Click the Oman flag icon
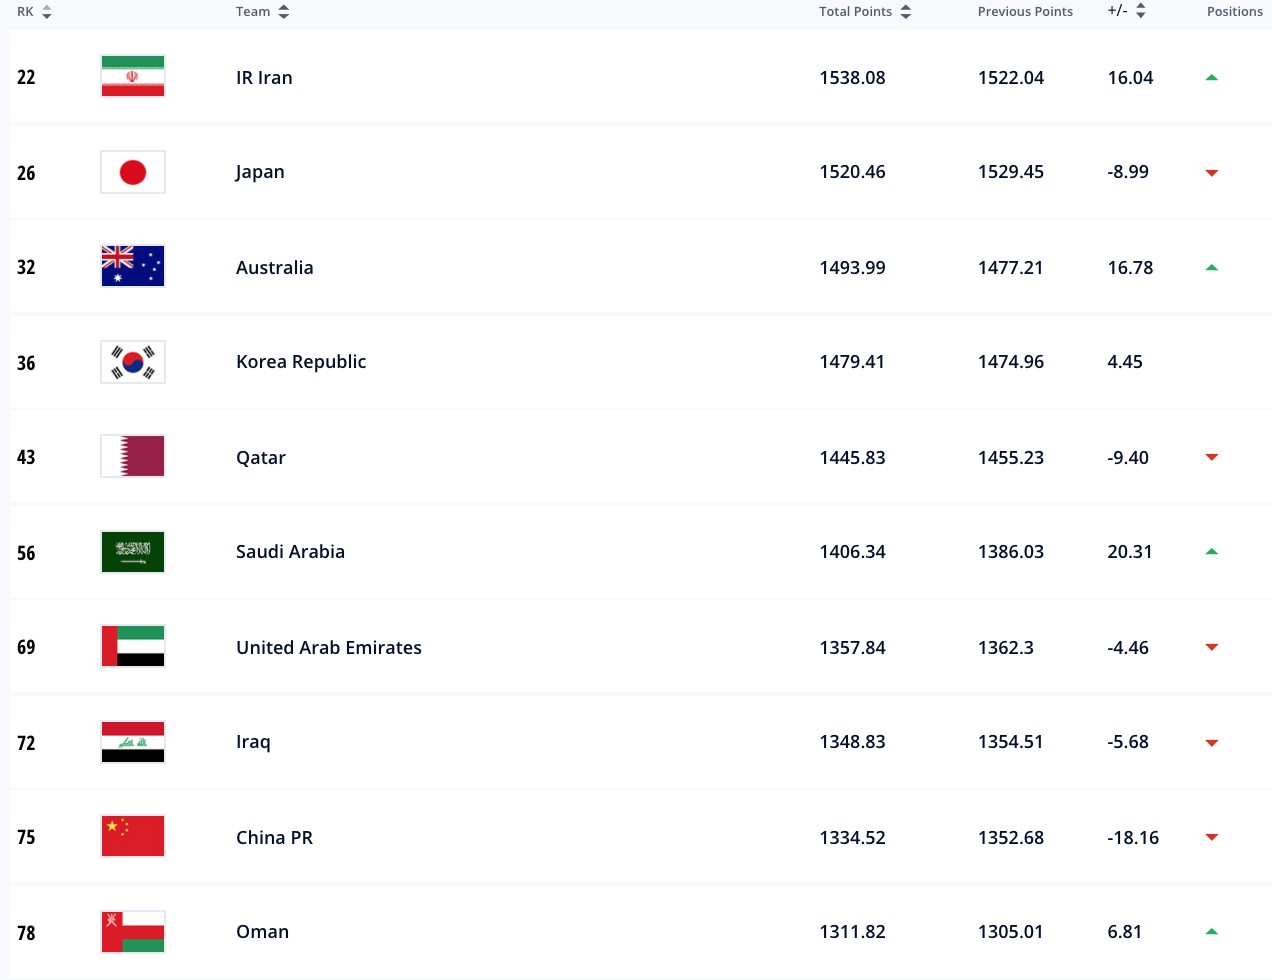Screen dimensions: 1272x980 coord(133,932)
